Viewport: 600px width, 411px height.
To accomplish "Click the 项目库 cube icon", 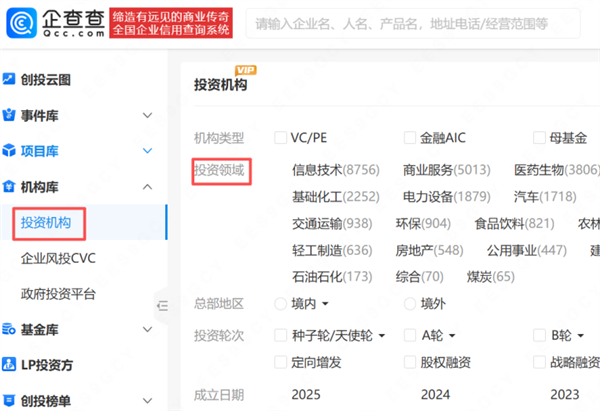I will 8,151.
